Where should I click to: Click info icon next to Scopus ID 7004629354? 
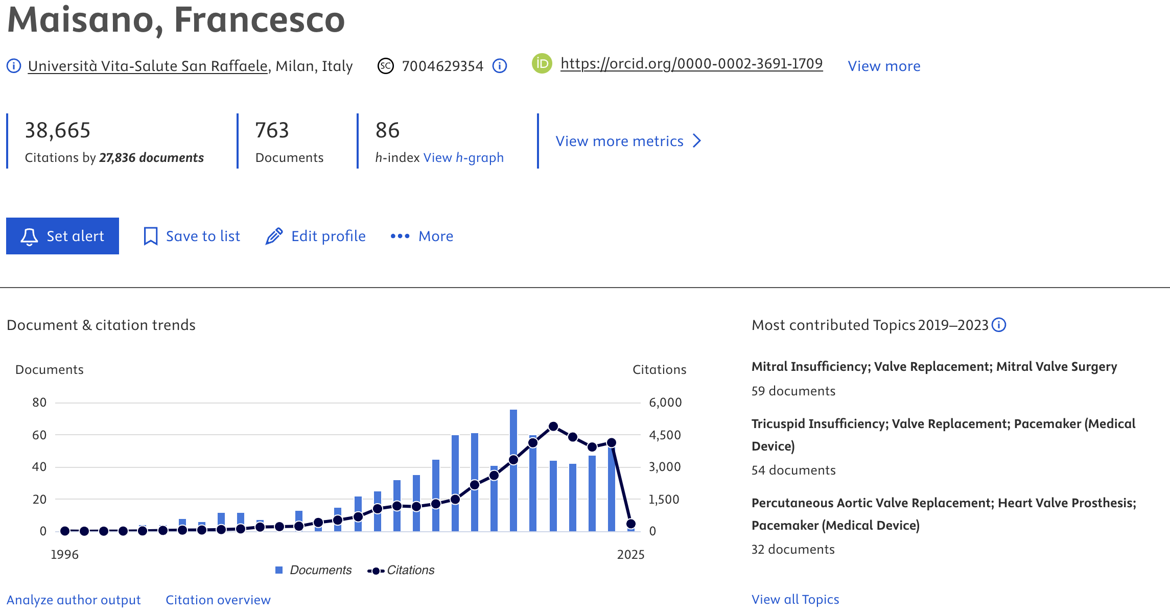tap(499, 66)
